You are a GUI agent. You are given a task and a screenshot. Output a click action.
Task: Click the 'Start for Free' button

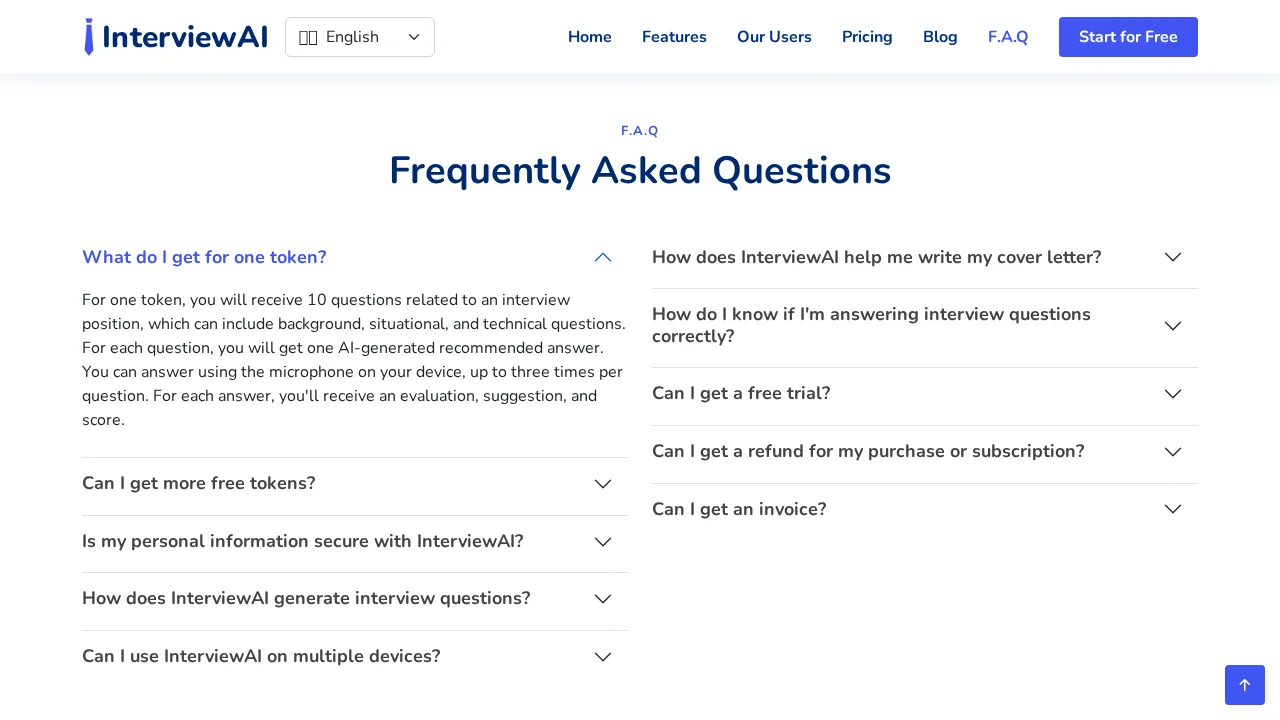click(x=1128, y=37)
